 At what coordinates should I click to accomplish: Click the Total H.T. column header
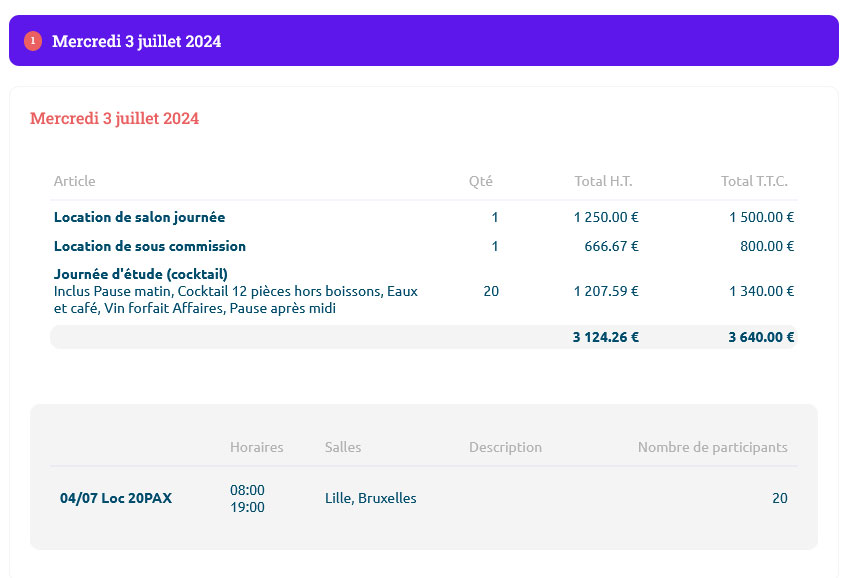pos(603,181)
